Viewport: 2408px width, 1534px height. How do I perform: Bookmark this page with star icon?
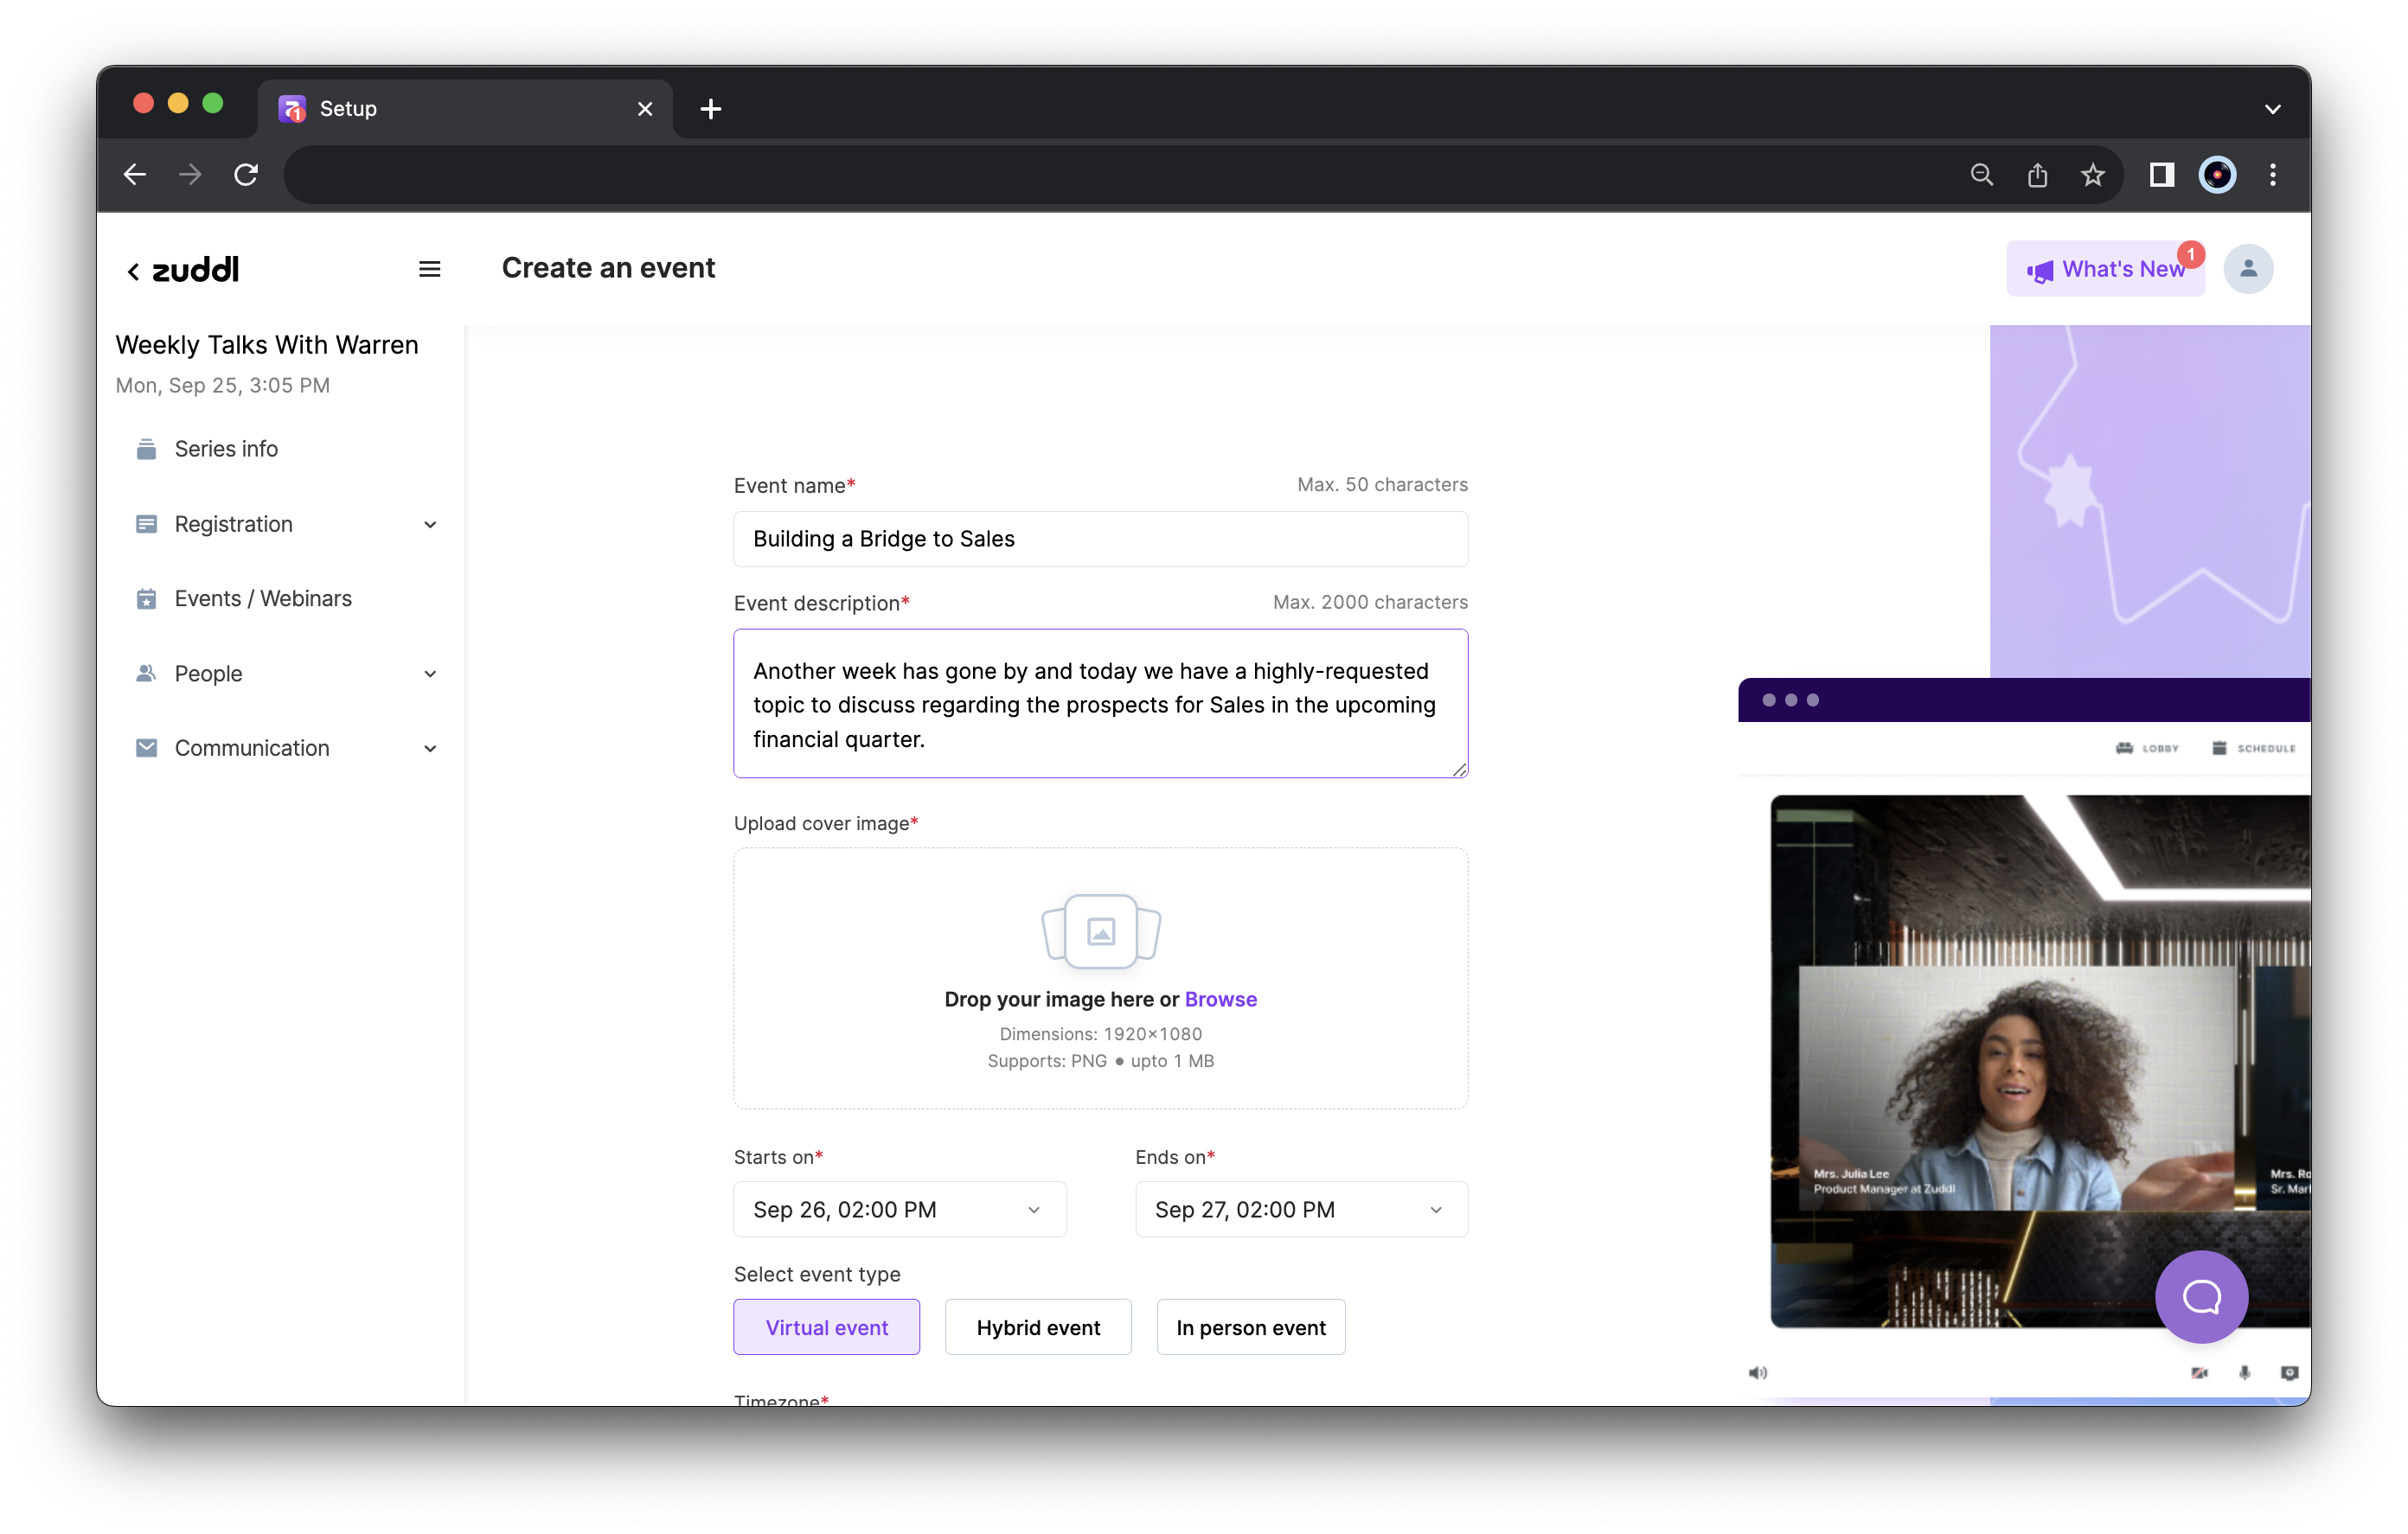coord(2093,175)
